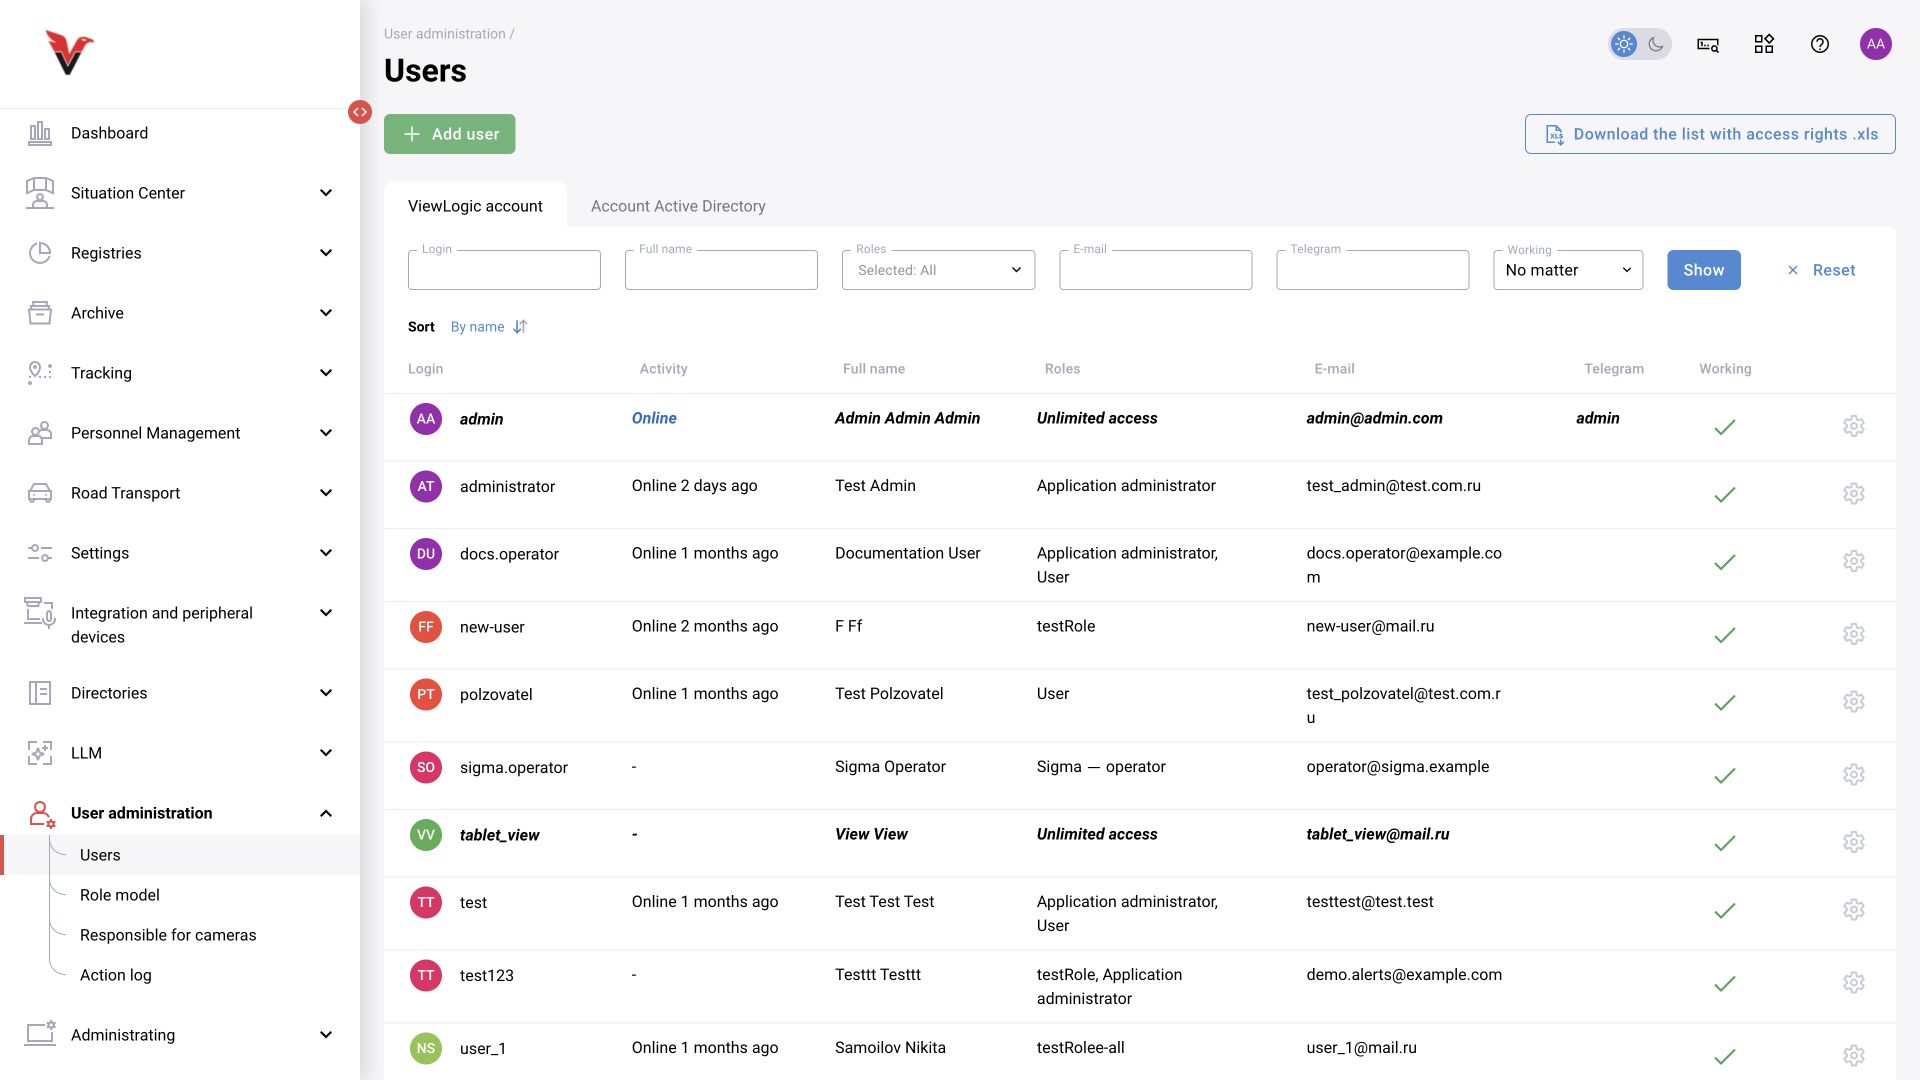
Task: Open the Working filter dropdown
Action: tap(1568, 270)
